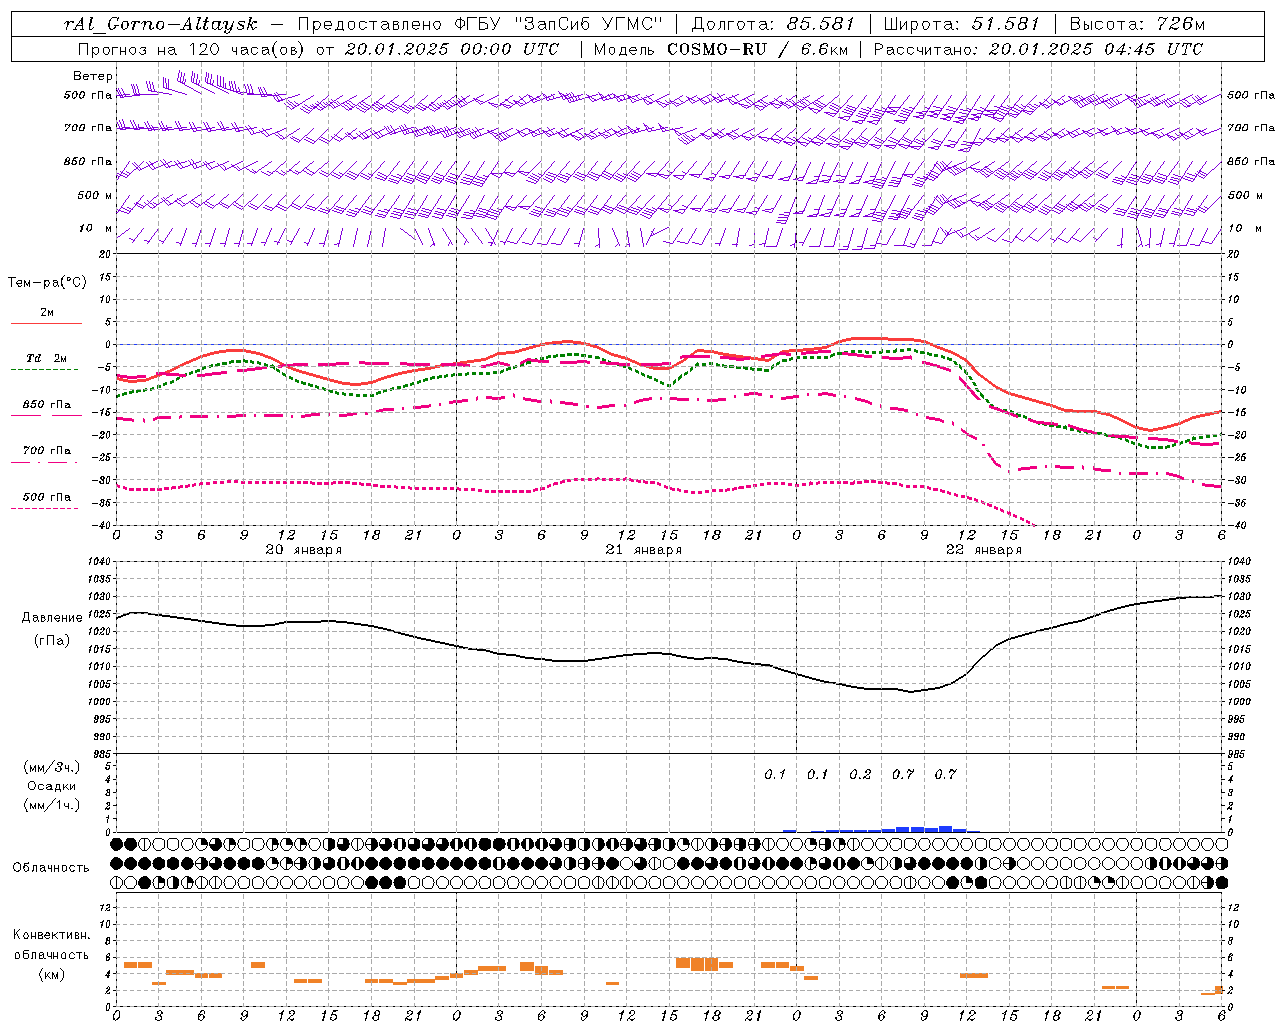Image resolution: width=1280 pixels, height=1024 pixels.
Task: Click the Широта: 51.581 field
Action: tap(961, 24)
